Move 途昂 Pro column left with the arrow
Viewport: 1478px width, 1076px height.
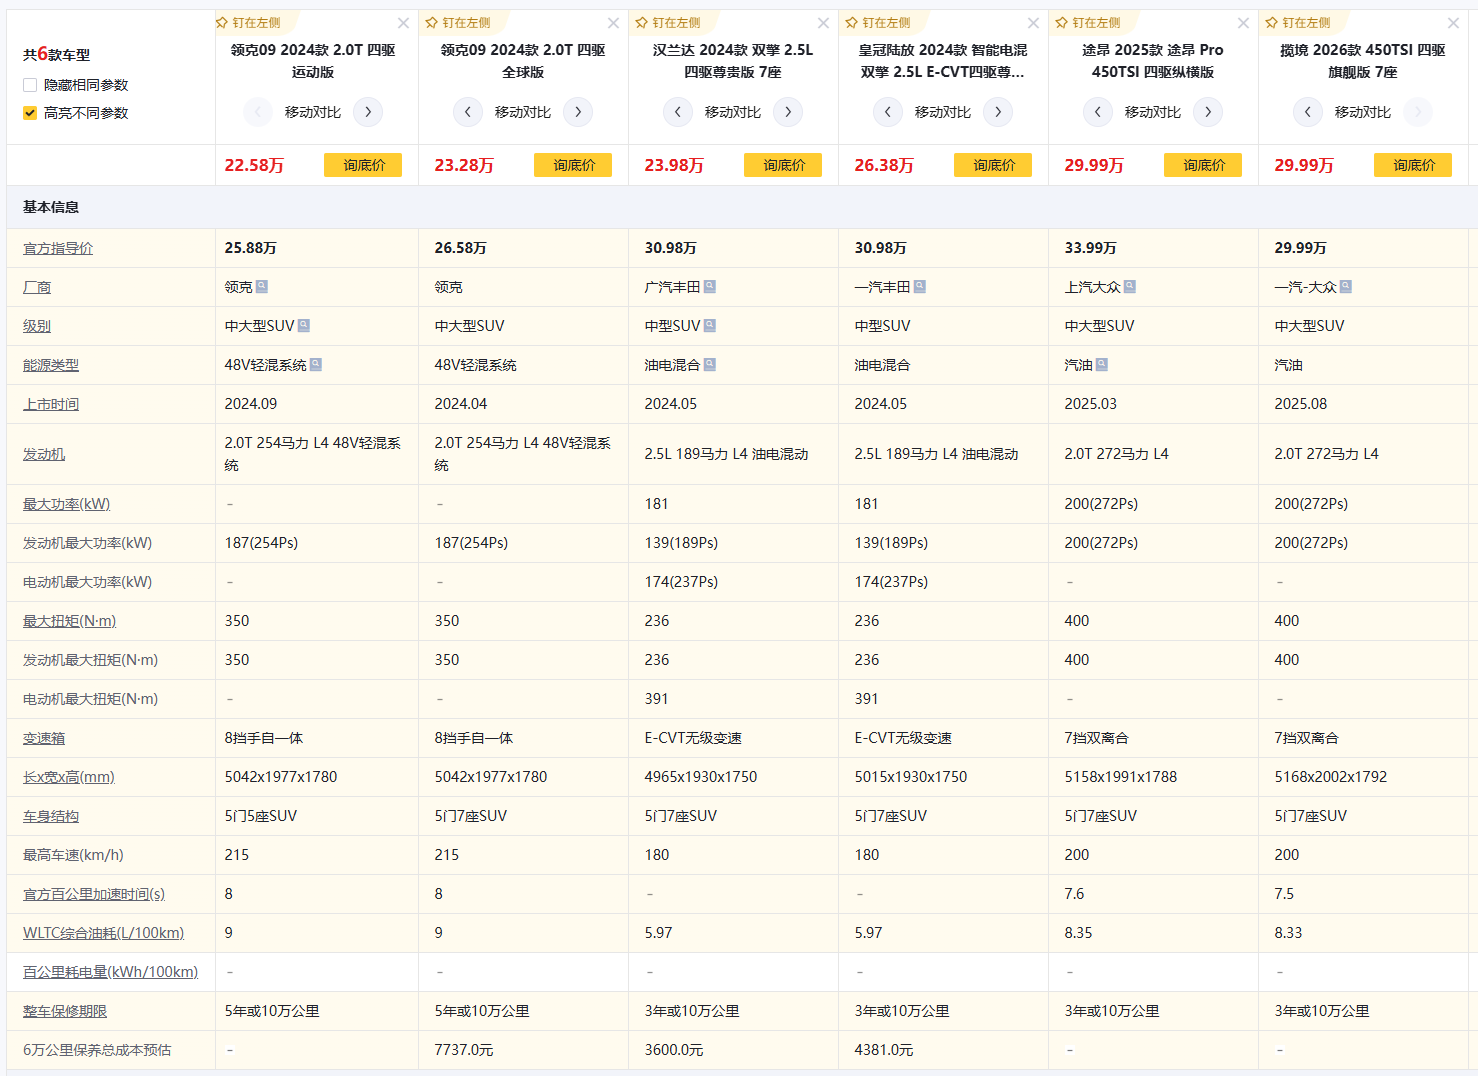tap(1098, 112)
